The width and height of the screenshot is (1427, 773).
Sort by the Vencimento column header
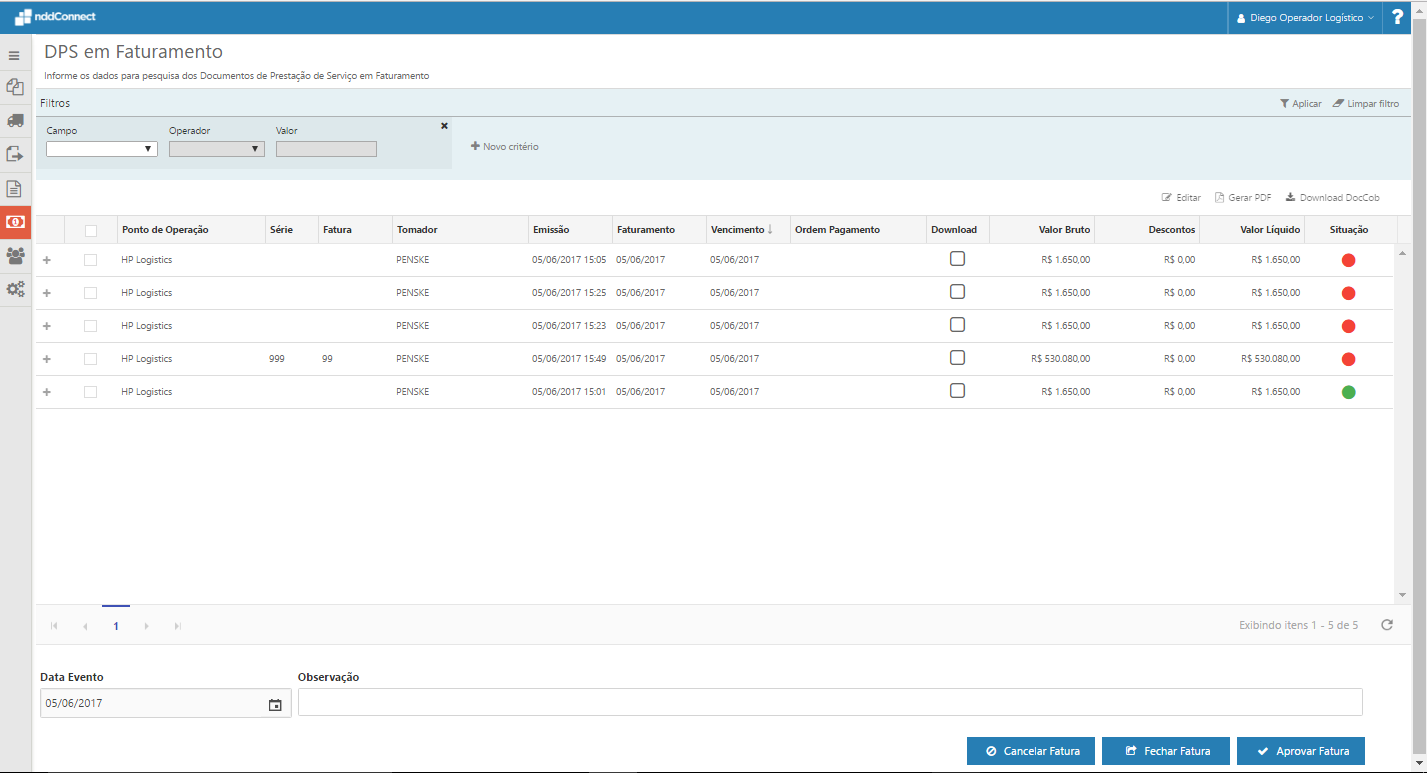coord(740,230)
